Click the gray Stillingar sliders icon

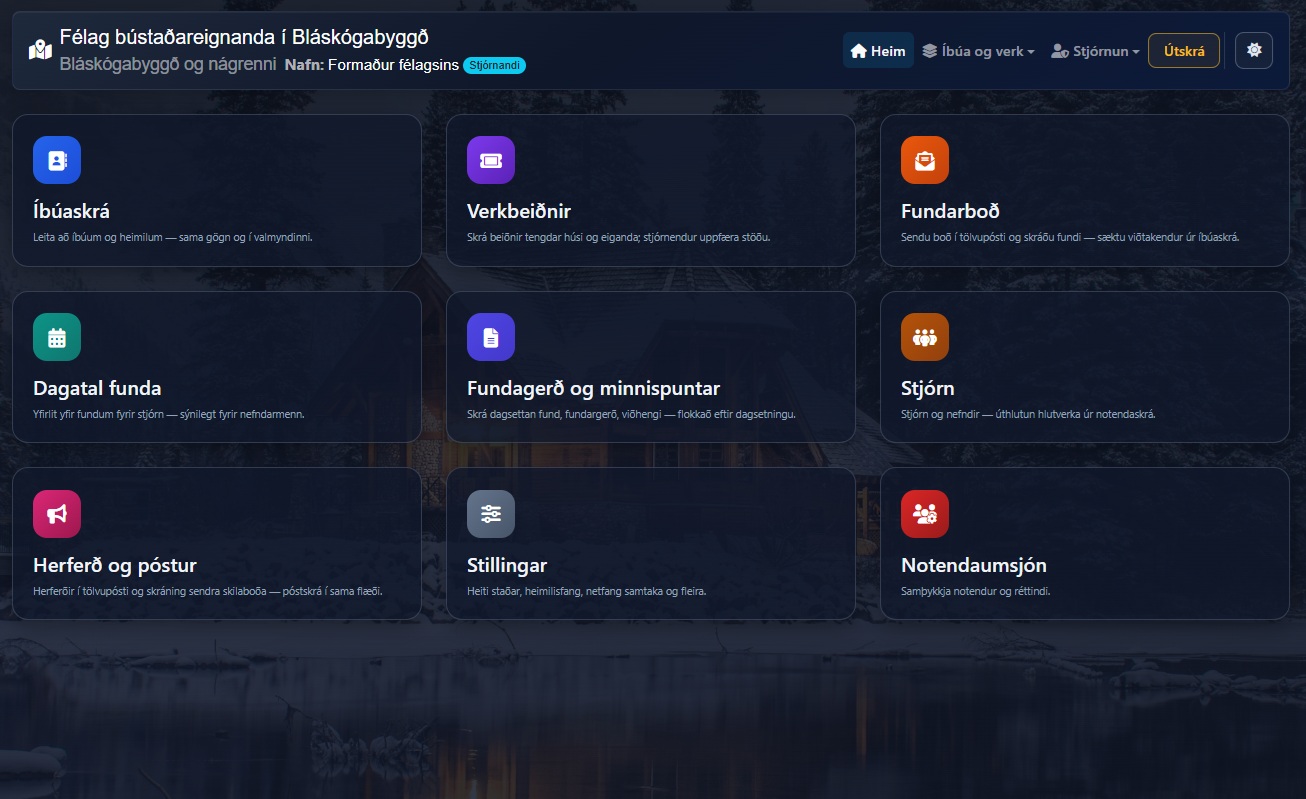coord(491,514)
